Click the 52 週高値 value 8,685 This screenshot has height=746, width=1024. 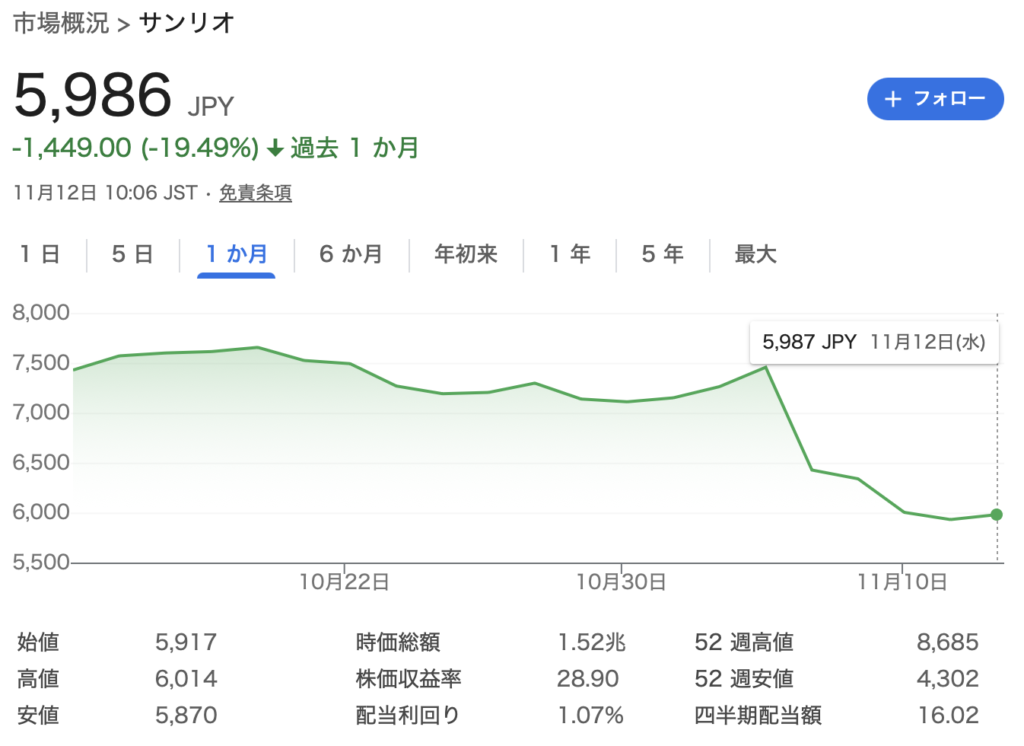coord(947,643)
